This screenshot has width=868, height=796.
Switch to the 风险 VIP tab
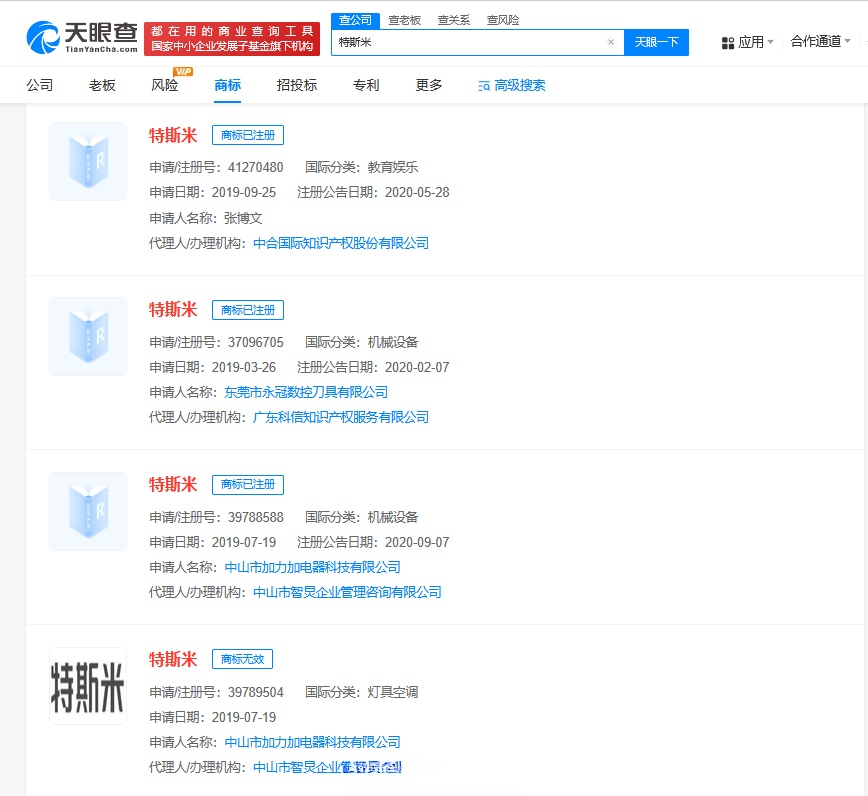[164, 85]
